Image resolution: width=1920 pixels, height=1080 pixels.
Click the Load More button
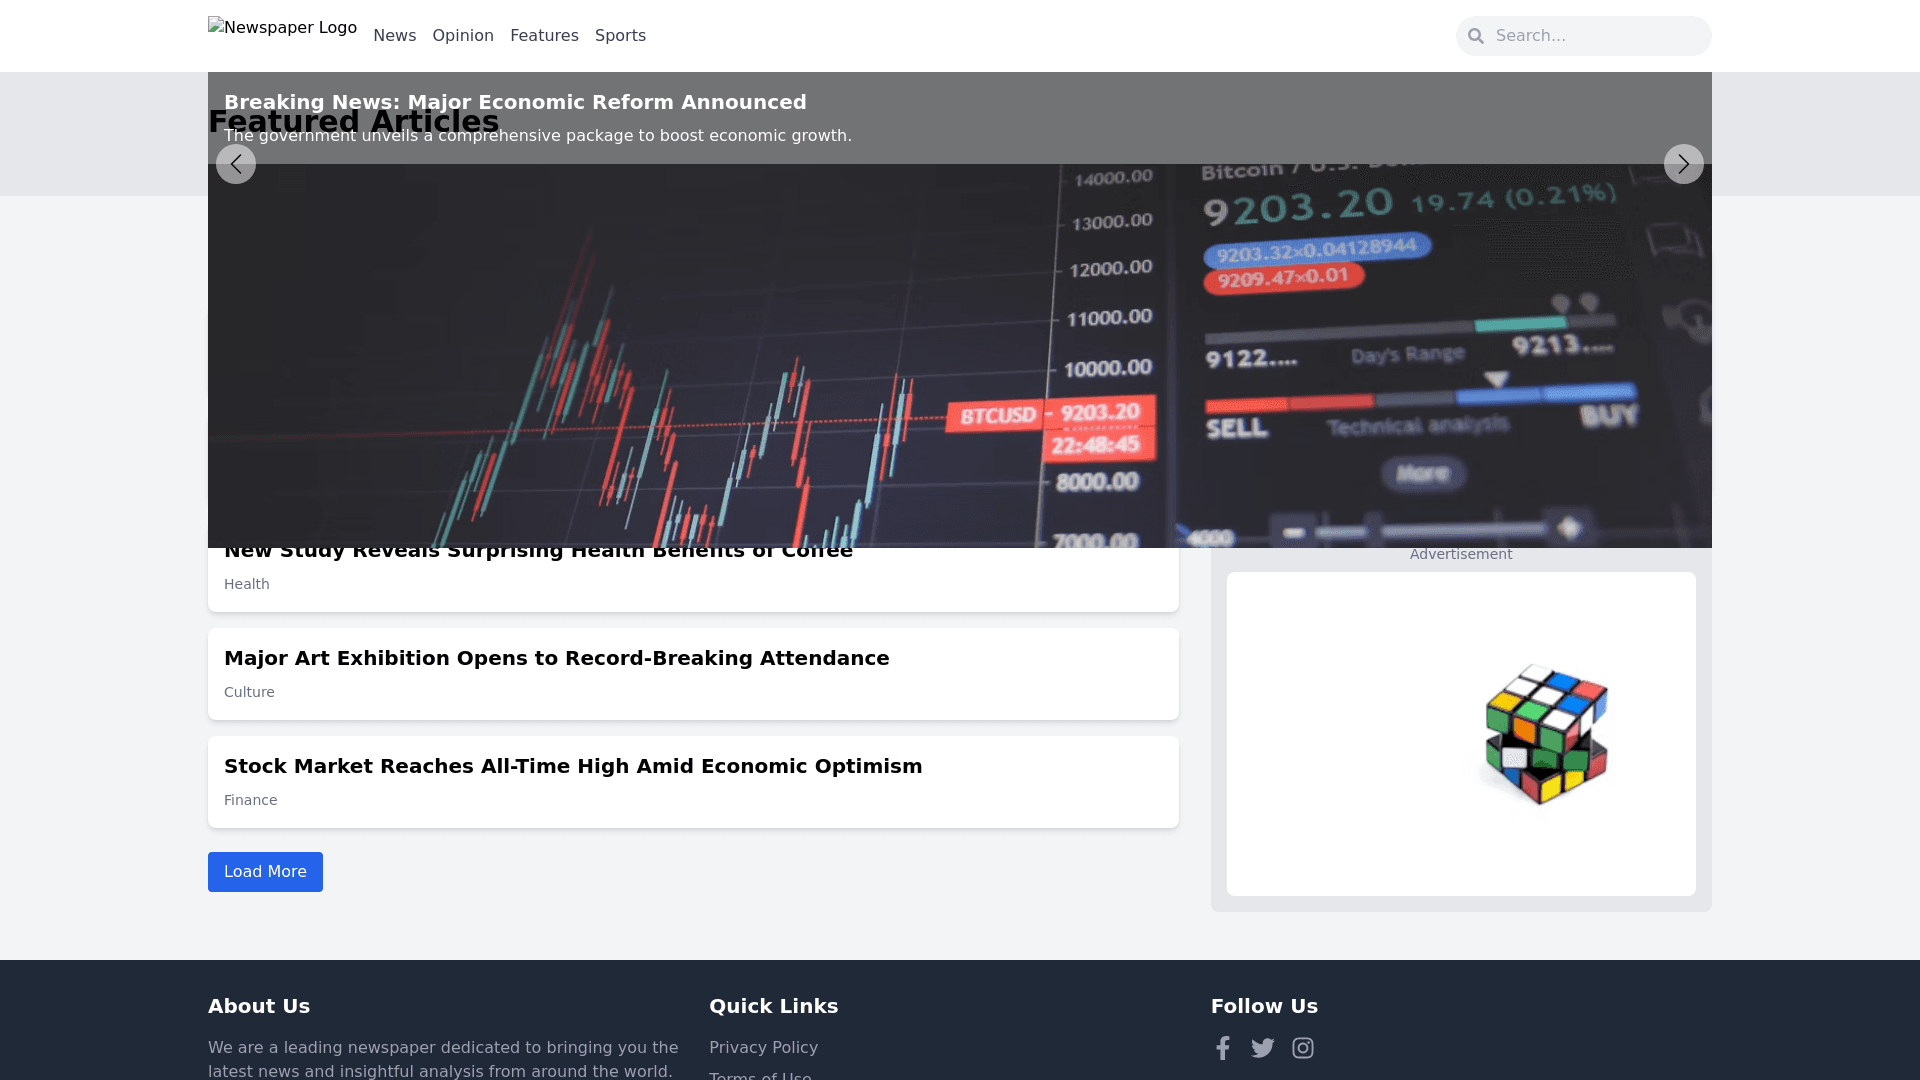pos(265,872)
